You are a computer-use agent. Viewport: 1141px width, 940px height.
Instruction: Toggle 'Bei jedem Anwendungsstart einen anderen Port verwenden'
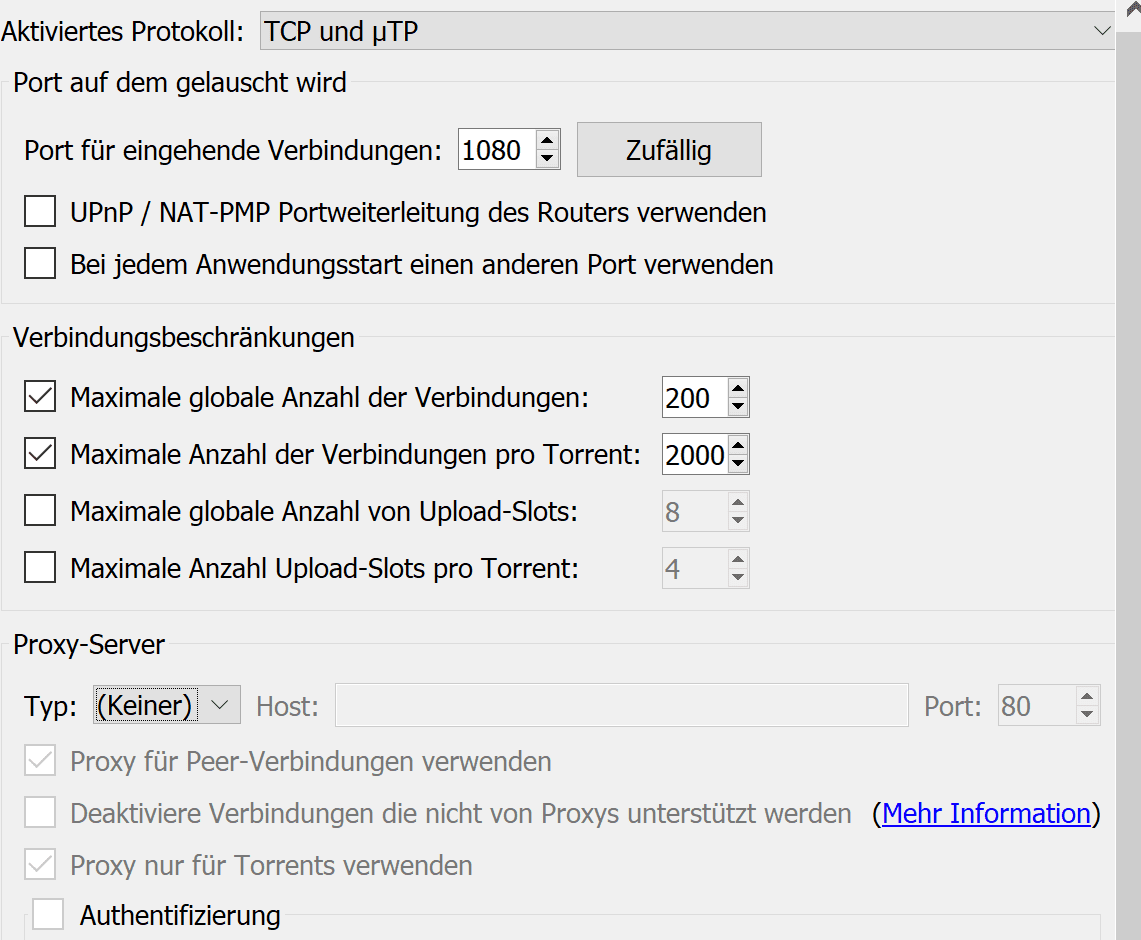[x=40, y=263]
